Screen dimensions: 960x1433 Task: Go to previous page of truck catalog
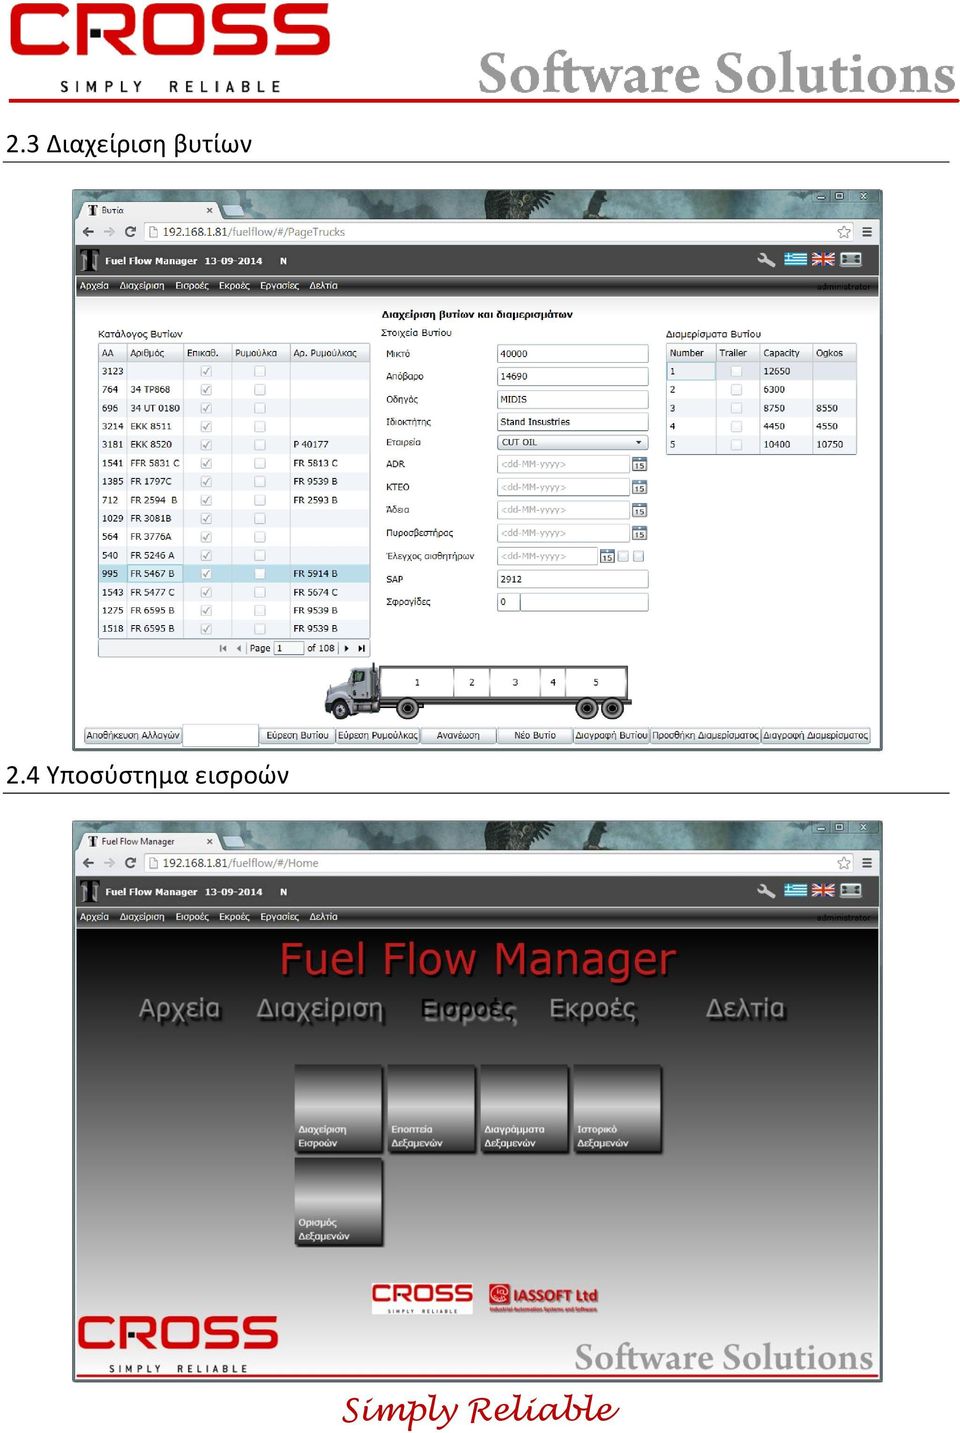coord(239,648)
